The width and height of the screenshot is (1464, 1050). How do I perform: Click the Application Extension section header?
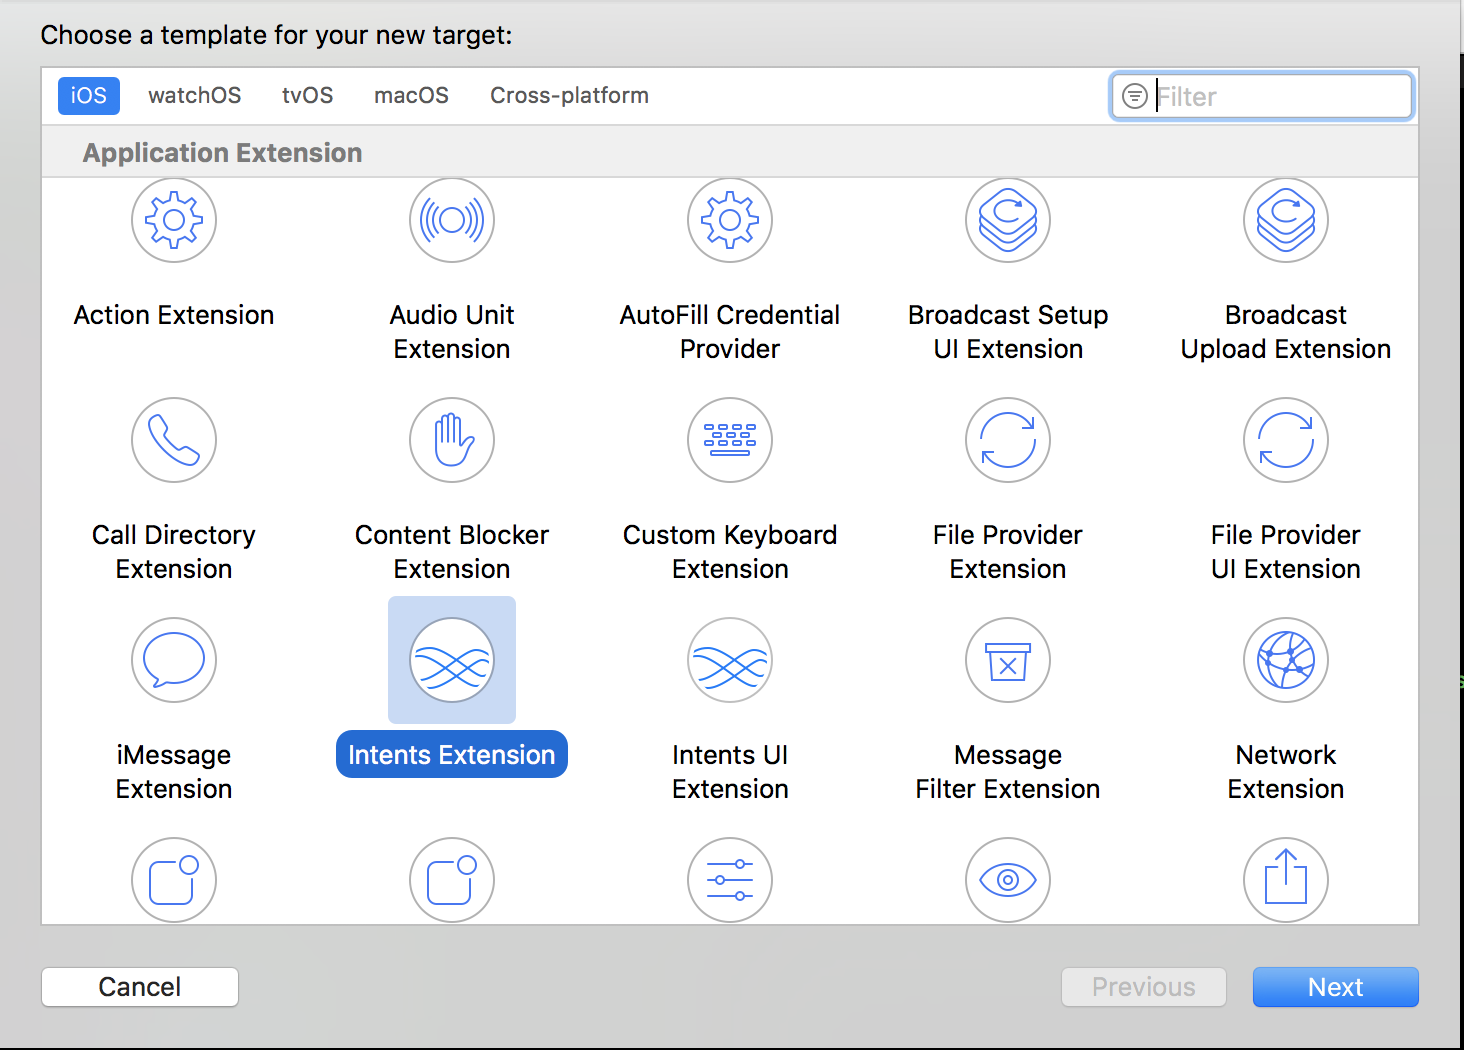click(x=223, y=153)
